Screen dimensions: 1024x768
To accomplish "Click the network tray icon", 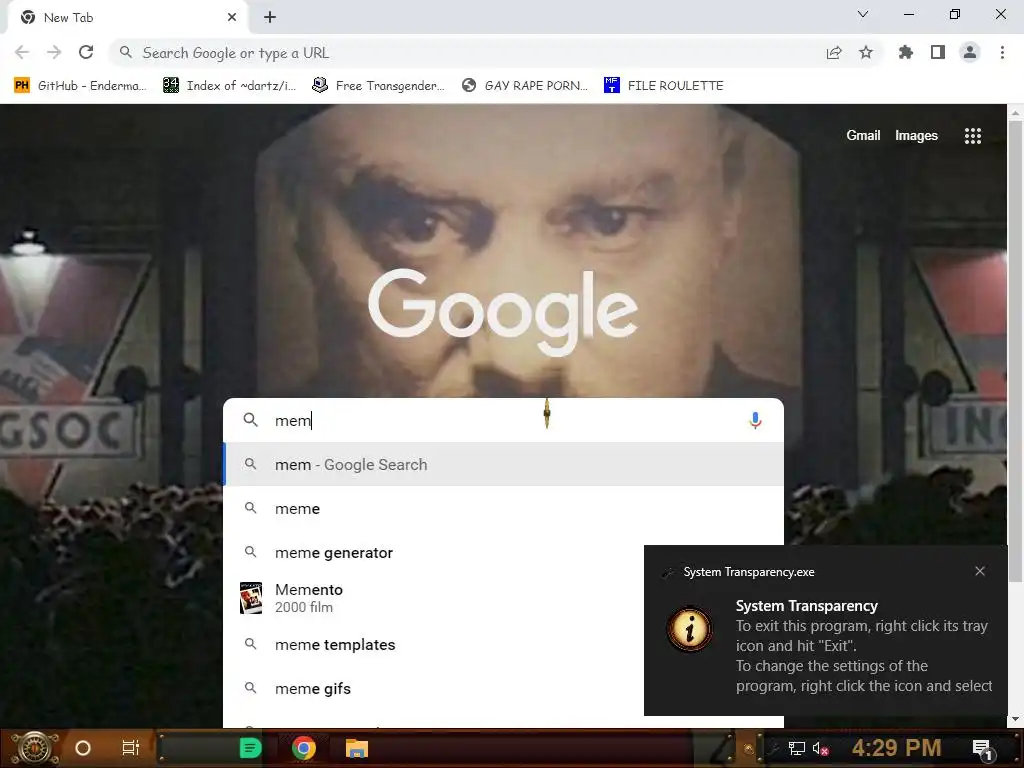I will 797,749.
